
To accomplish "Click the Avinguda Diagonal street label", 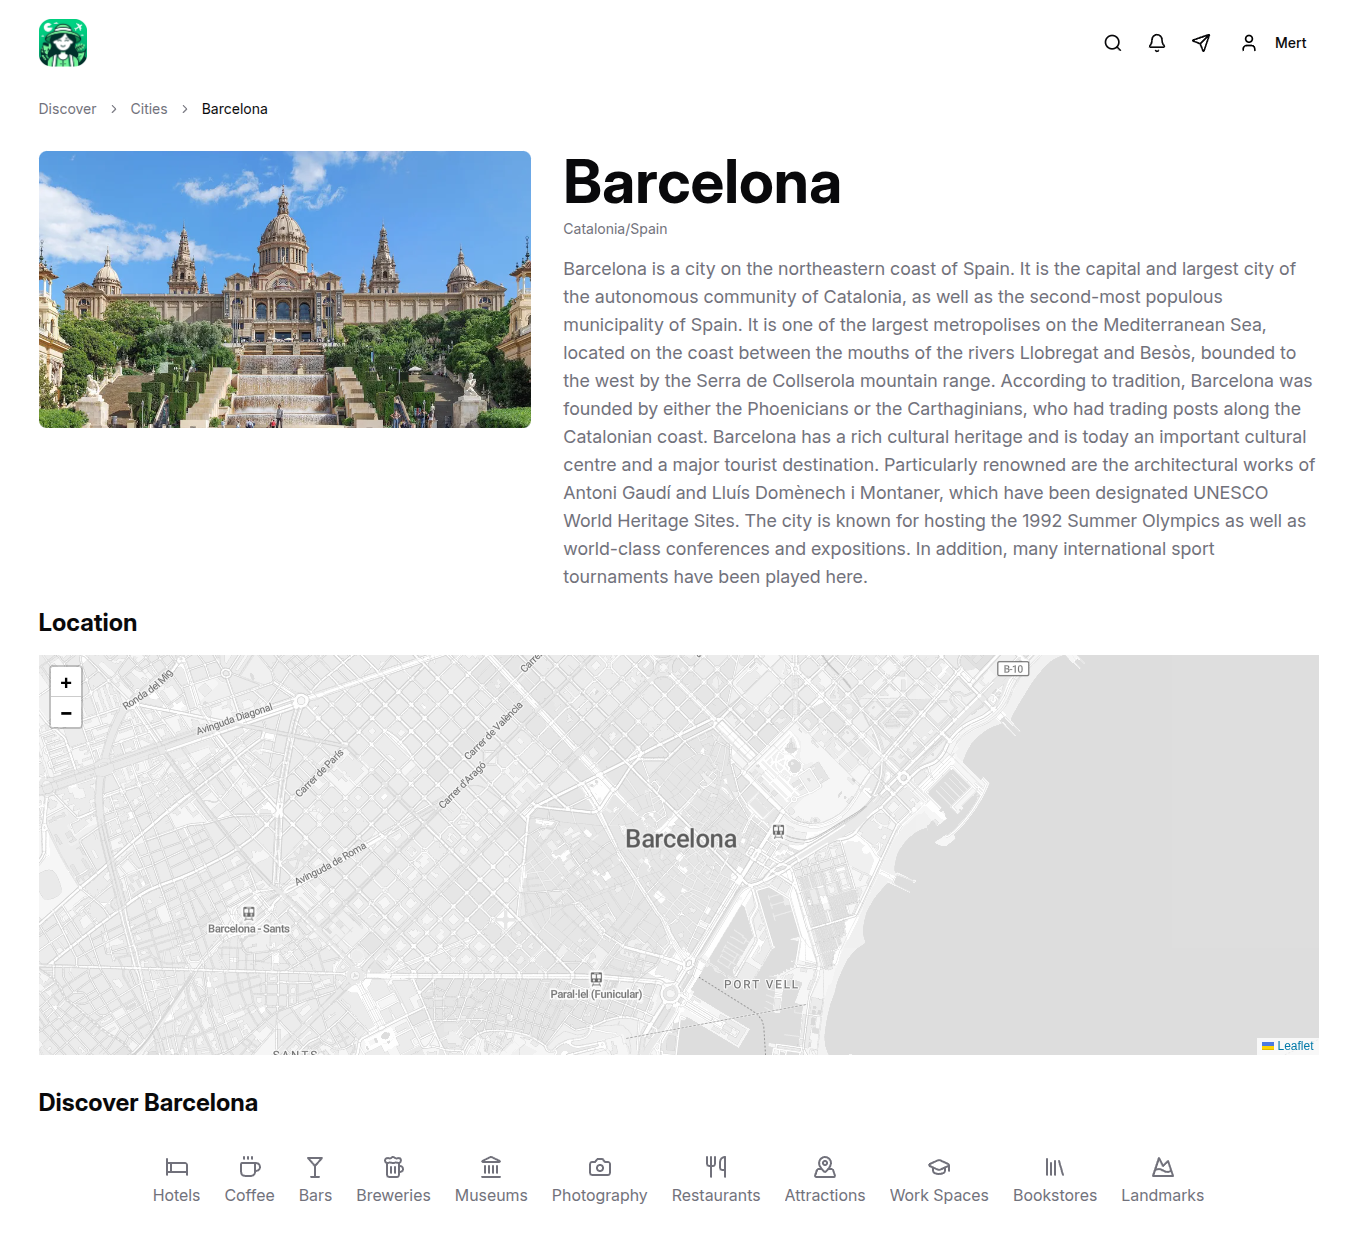I will (x=234, y=719).
